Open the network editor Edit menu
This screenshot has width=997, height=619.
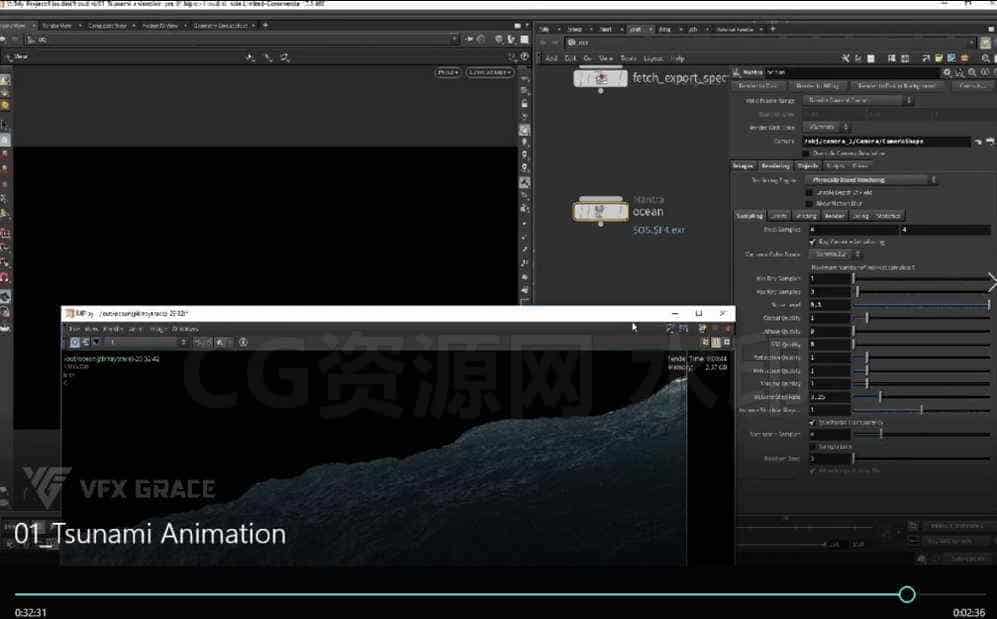pos(570,58)
